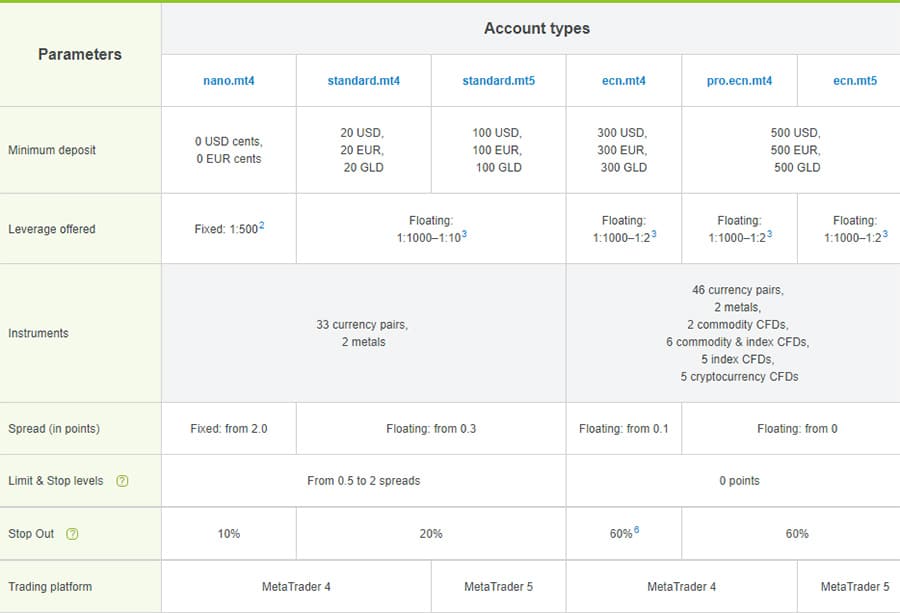Go to the ecn.mt5 account link

855,80
